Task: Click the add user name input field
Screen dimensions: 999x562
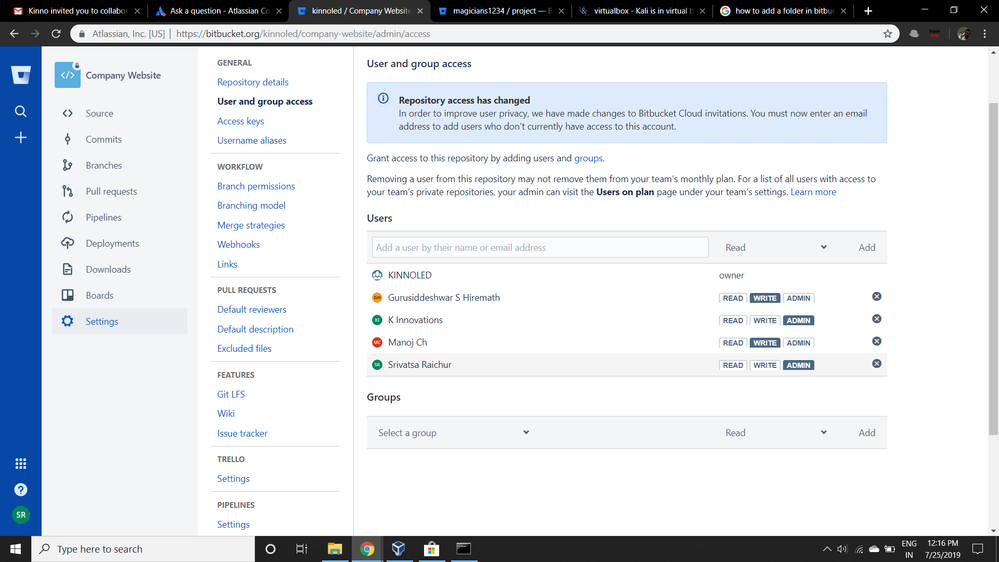Action: [540, 247]
